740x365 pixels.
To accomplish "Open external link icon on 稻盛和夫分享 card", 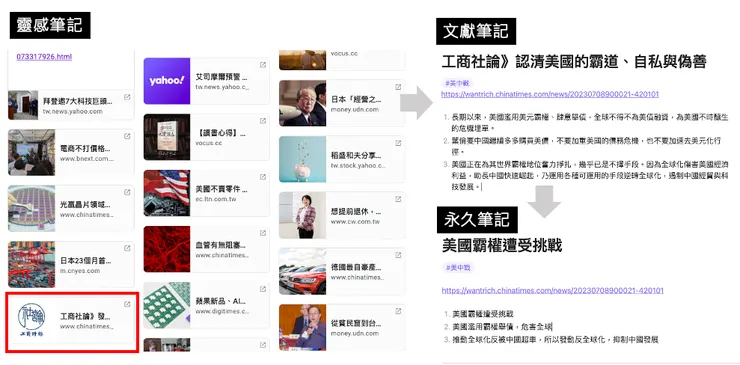I will point(398,143).
